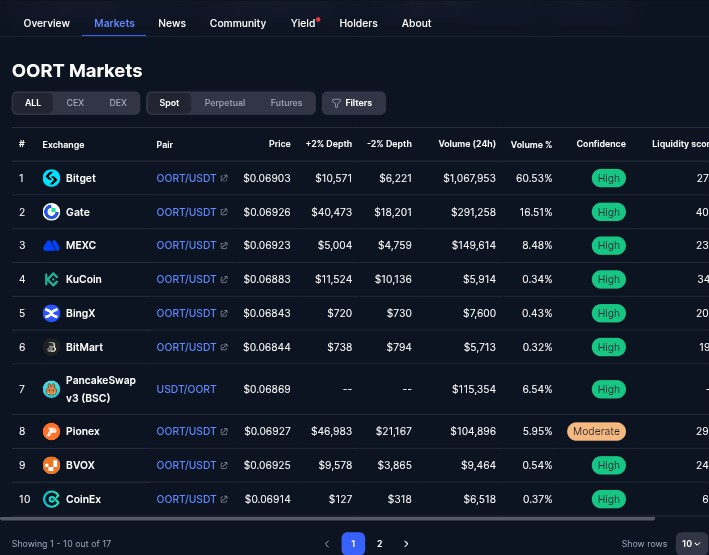Open external link icon in BingX row
The height and width of the screenshot is (555, 709).
224,313
